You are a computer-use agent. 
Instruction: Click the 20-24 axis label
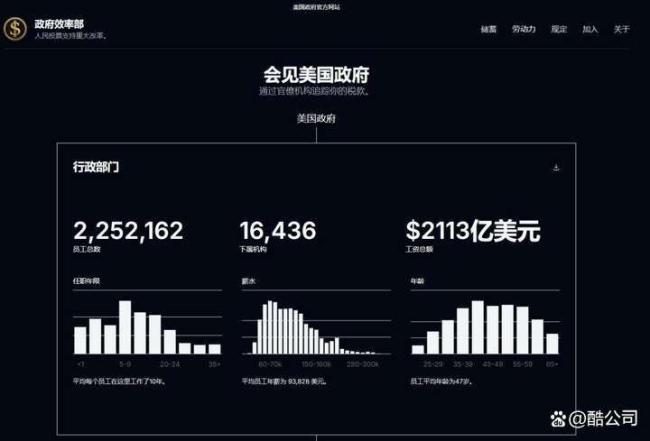(x=170, y=364)
